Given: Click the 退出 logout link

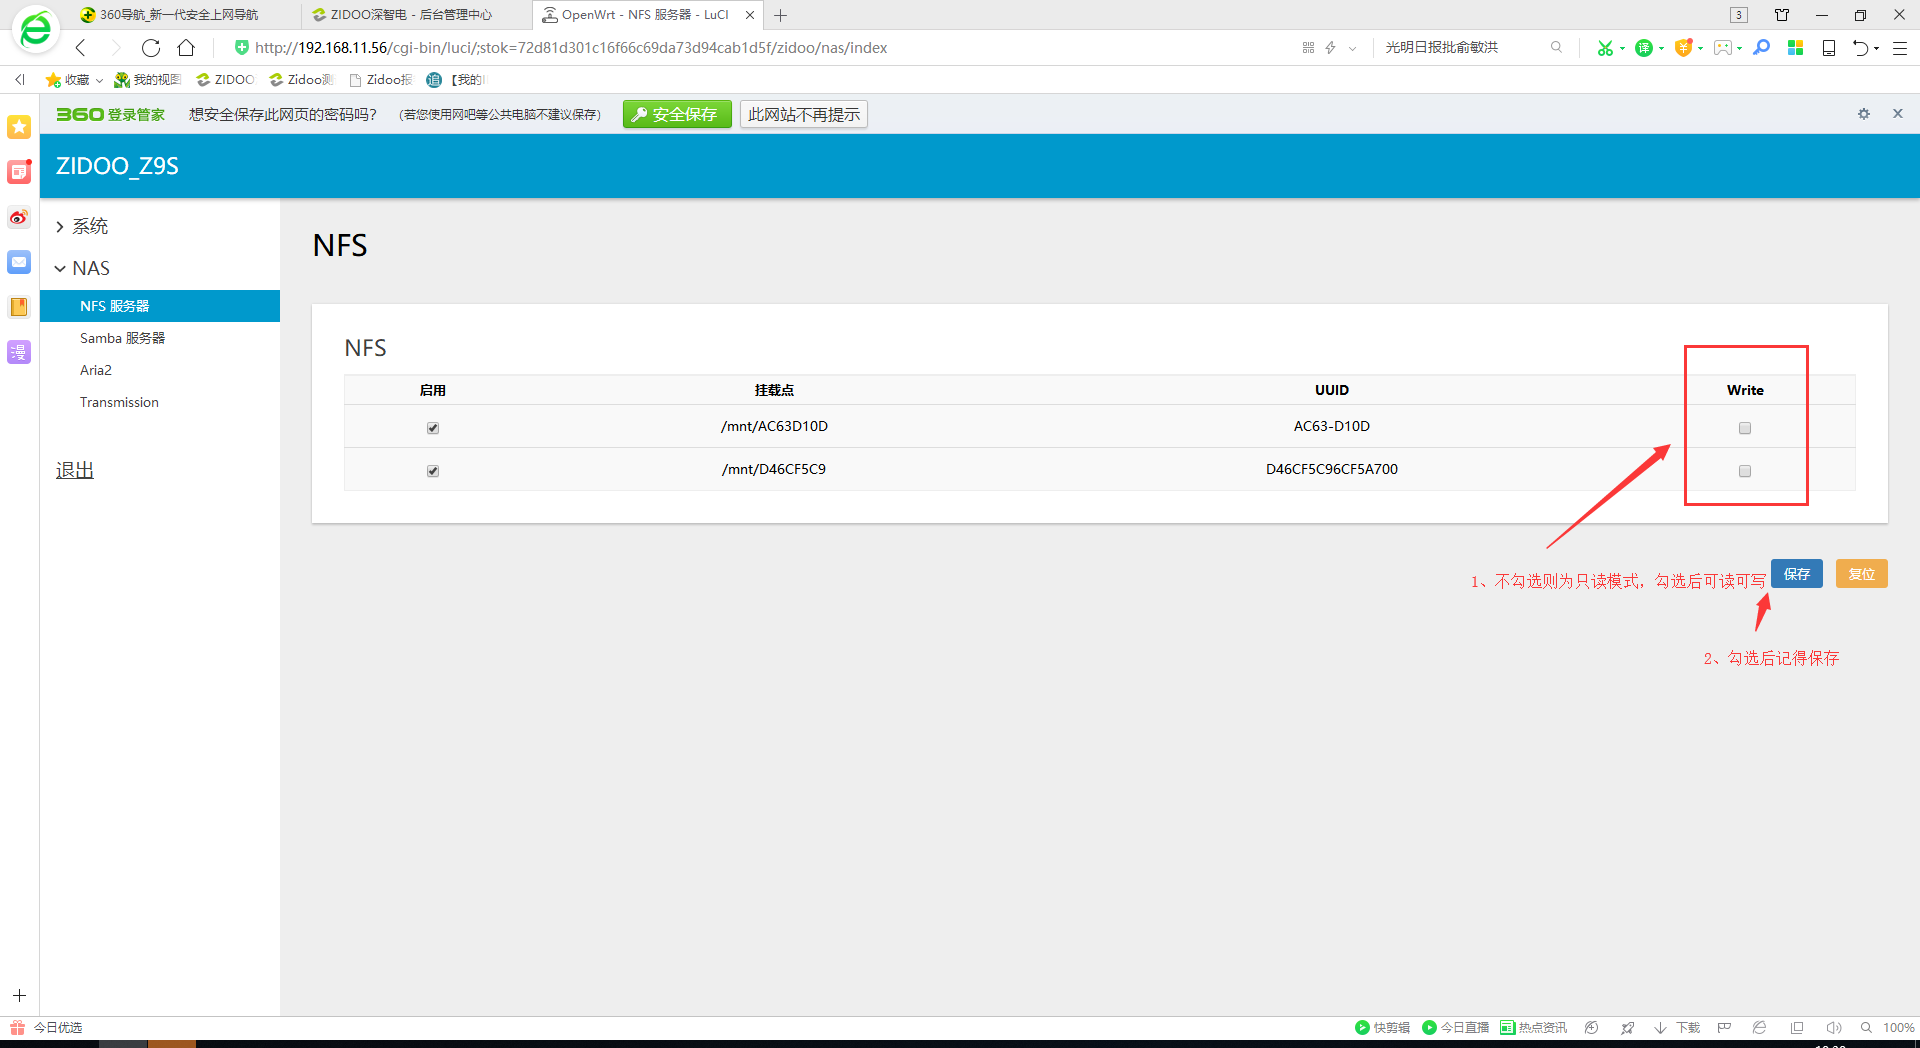Looking at the screenshot, I should point(75,470).
